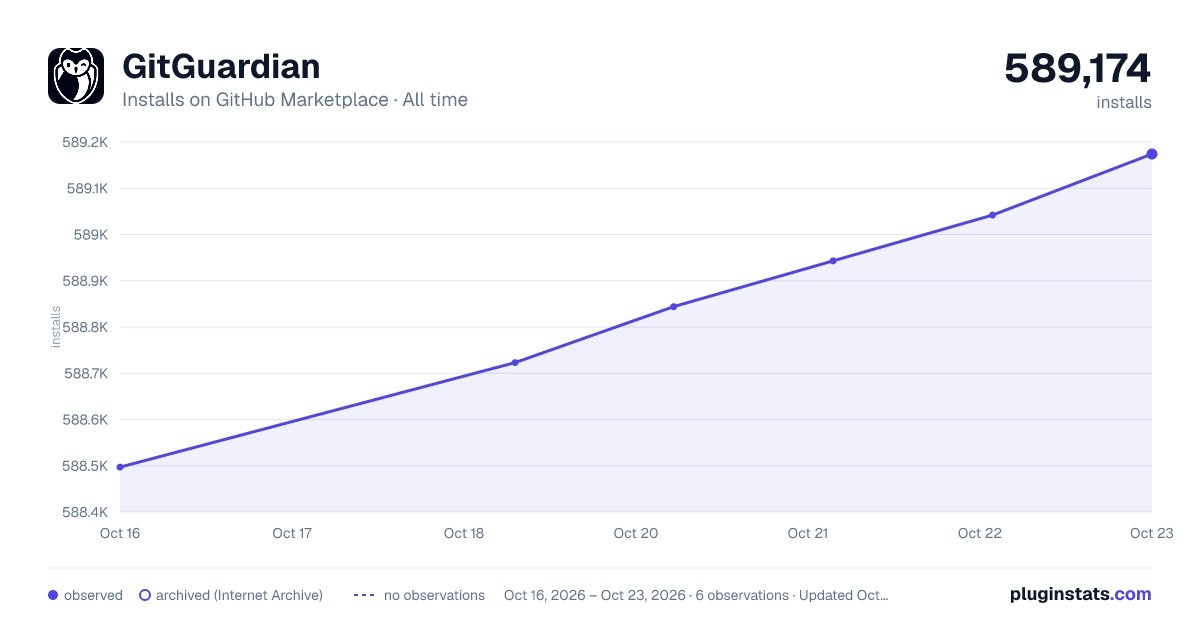The height and width of the screenshot is (630, 1200).
Task: Click the Oct 16 x-axis label
Action: coord(120,533)
